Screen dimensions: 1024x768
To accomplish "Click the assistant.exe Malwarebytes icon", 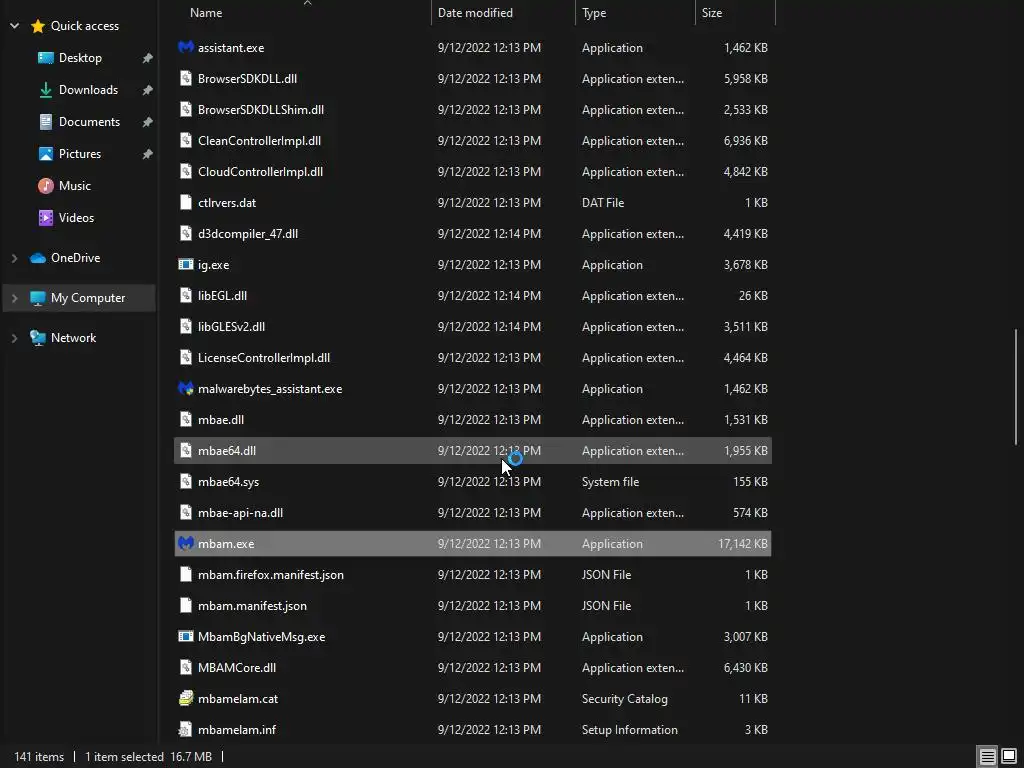I will 186,47.
